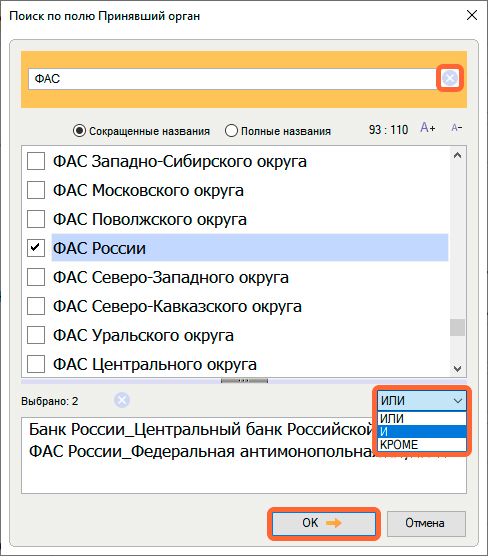Image resolution: width=488 pixels, height=556 pixels.
Task: Select row ФАС Московского округа text
Action: click(148, 190)
